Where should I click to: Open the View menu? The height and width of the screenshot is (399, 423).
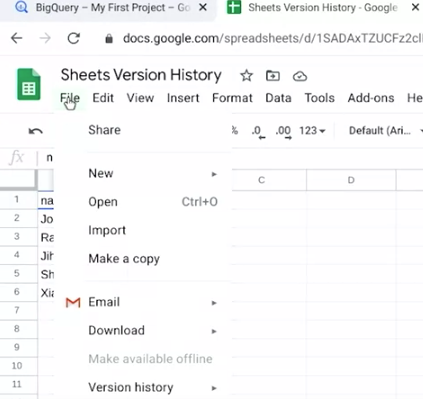(x=140, y=98)
